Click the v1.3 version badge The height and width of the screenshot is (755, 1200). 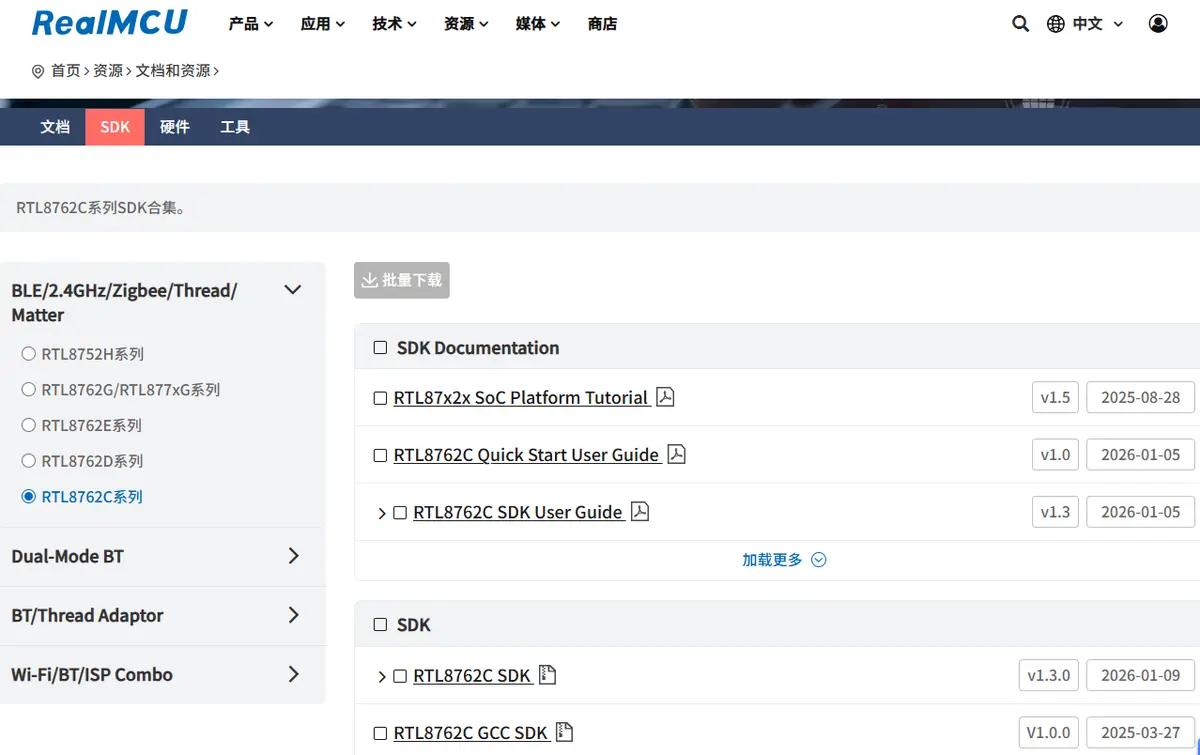[1055, 511]
